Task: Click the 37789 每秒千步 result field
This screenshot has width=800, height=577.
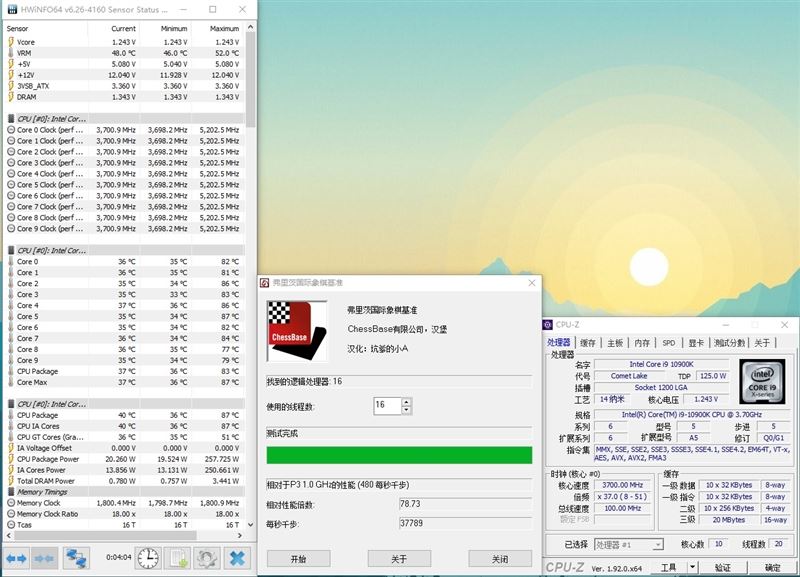Action: coord(465,523)
